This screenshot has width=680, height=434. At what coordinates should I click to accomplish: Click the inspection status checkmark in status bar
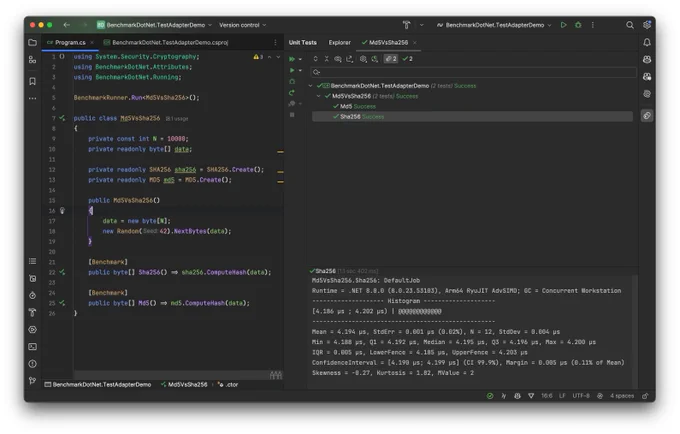[x=490, y=396]
